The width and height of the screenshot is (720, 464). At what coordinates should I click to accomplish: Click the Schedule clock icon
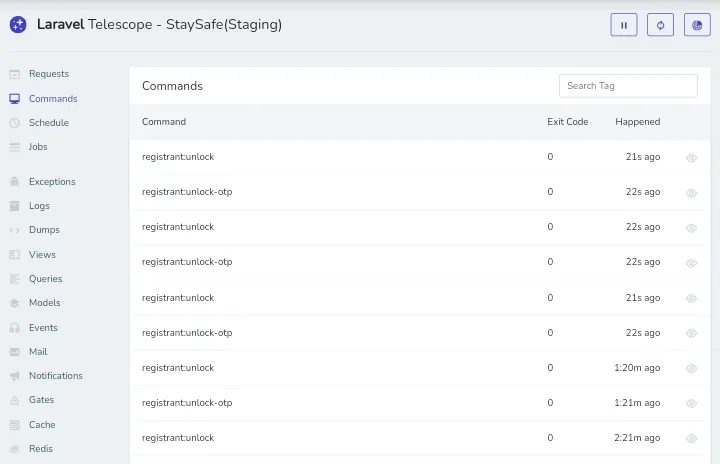tap(15, 123)
